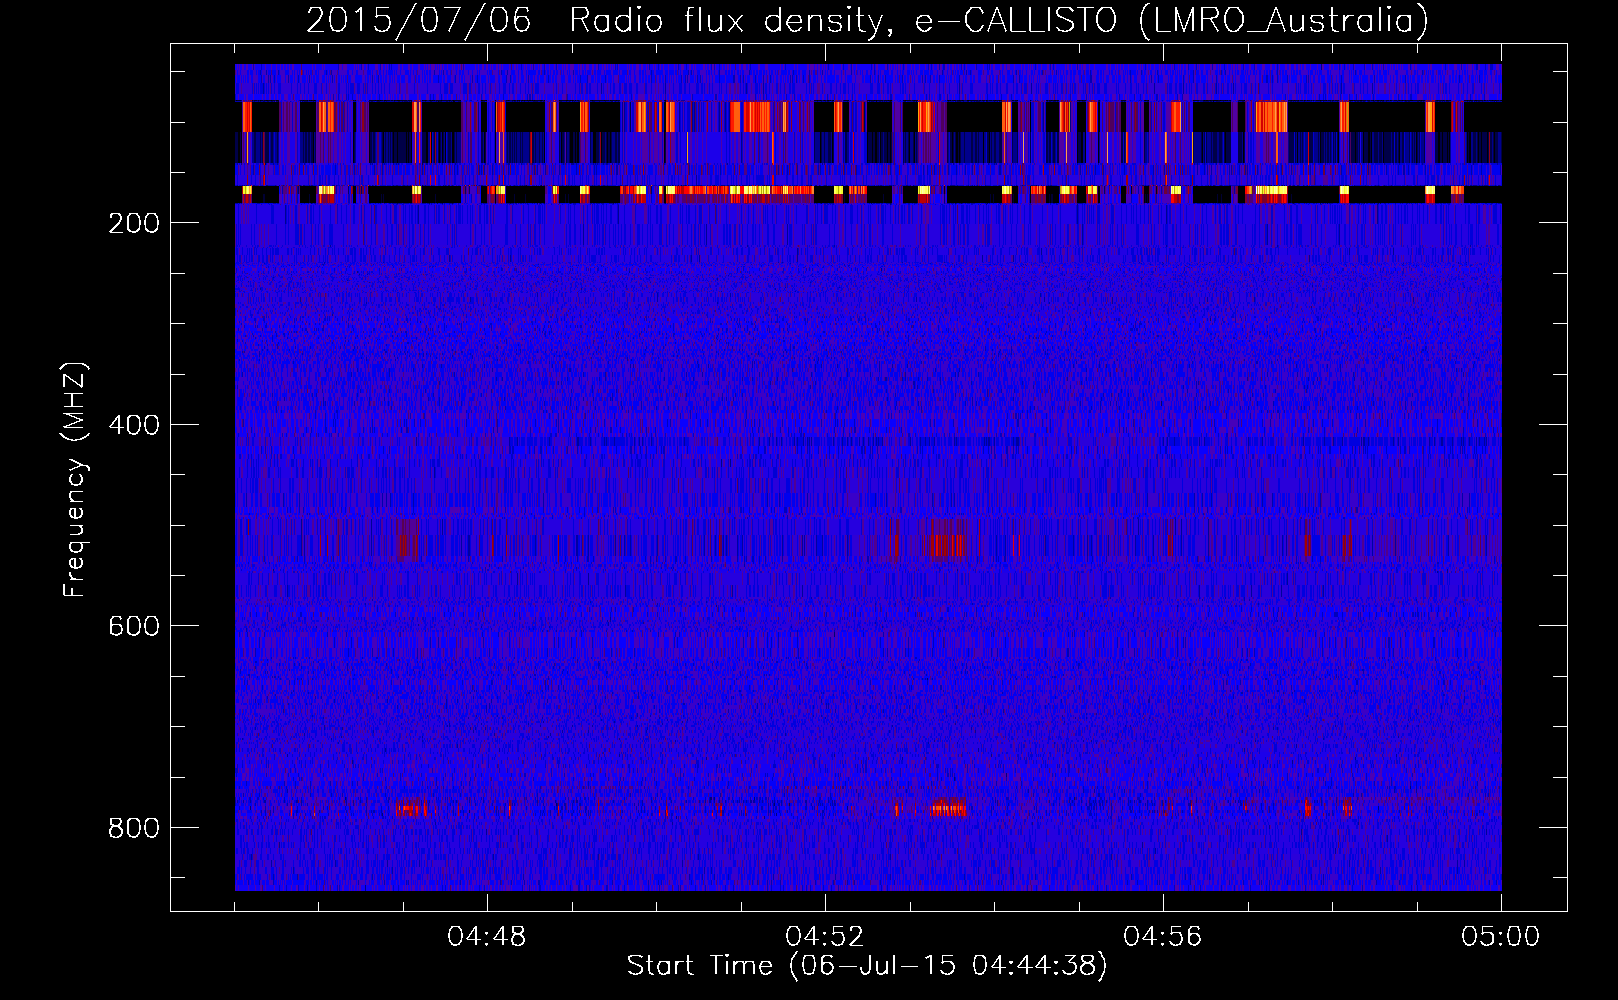
Task: Click the 05:00 time tick label
Action: coord(1501,937)
